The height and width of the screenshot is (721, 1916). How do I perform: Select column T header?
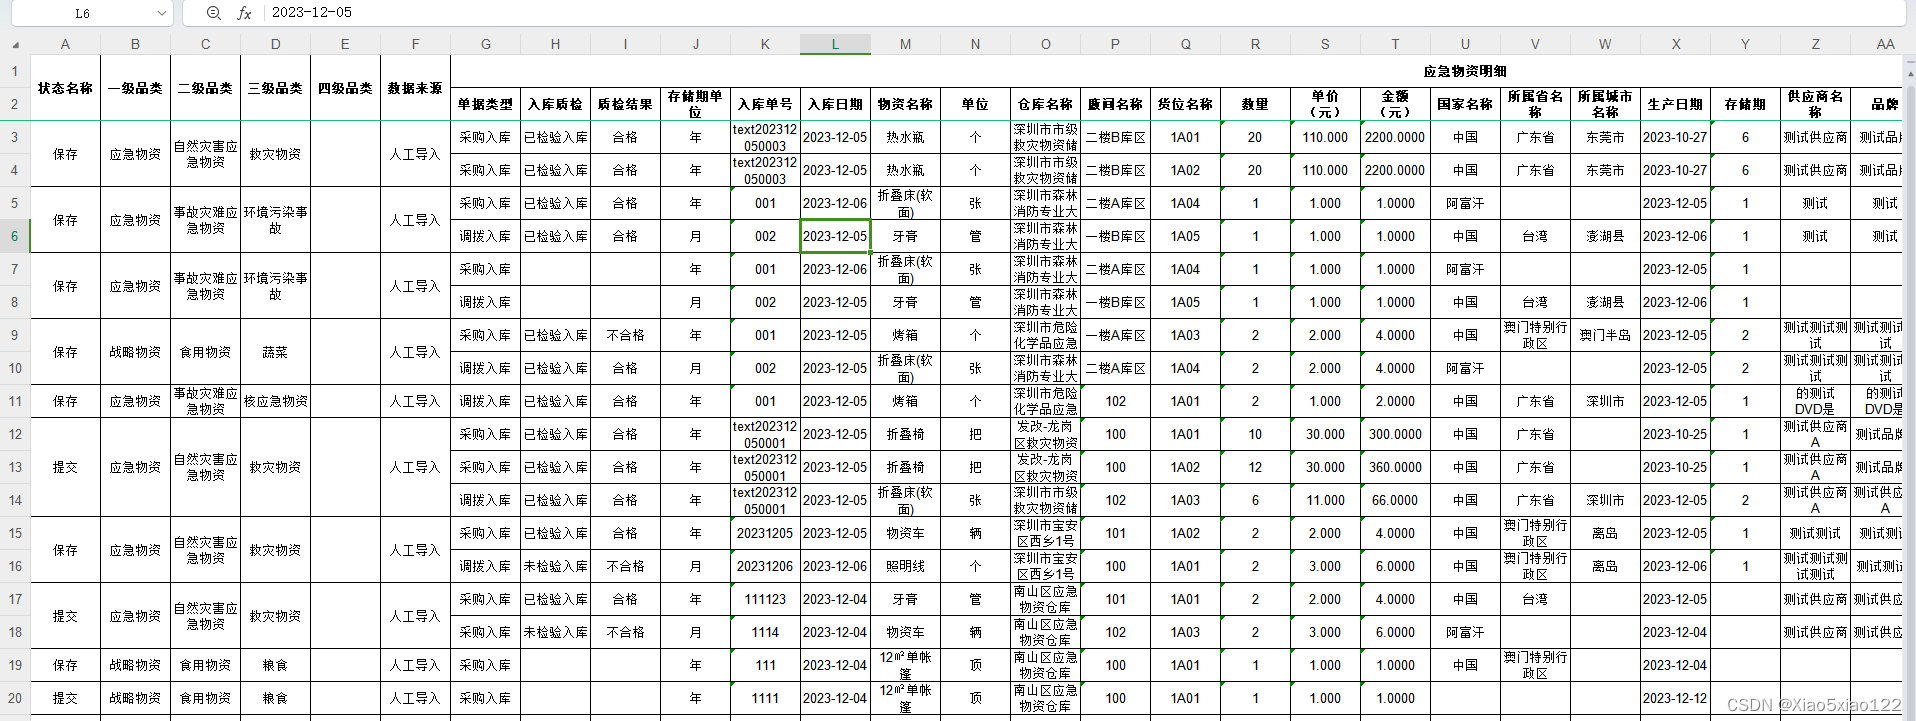(x=1395, y=44)
